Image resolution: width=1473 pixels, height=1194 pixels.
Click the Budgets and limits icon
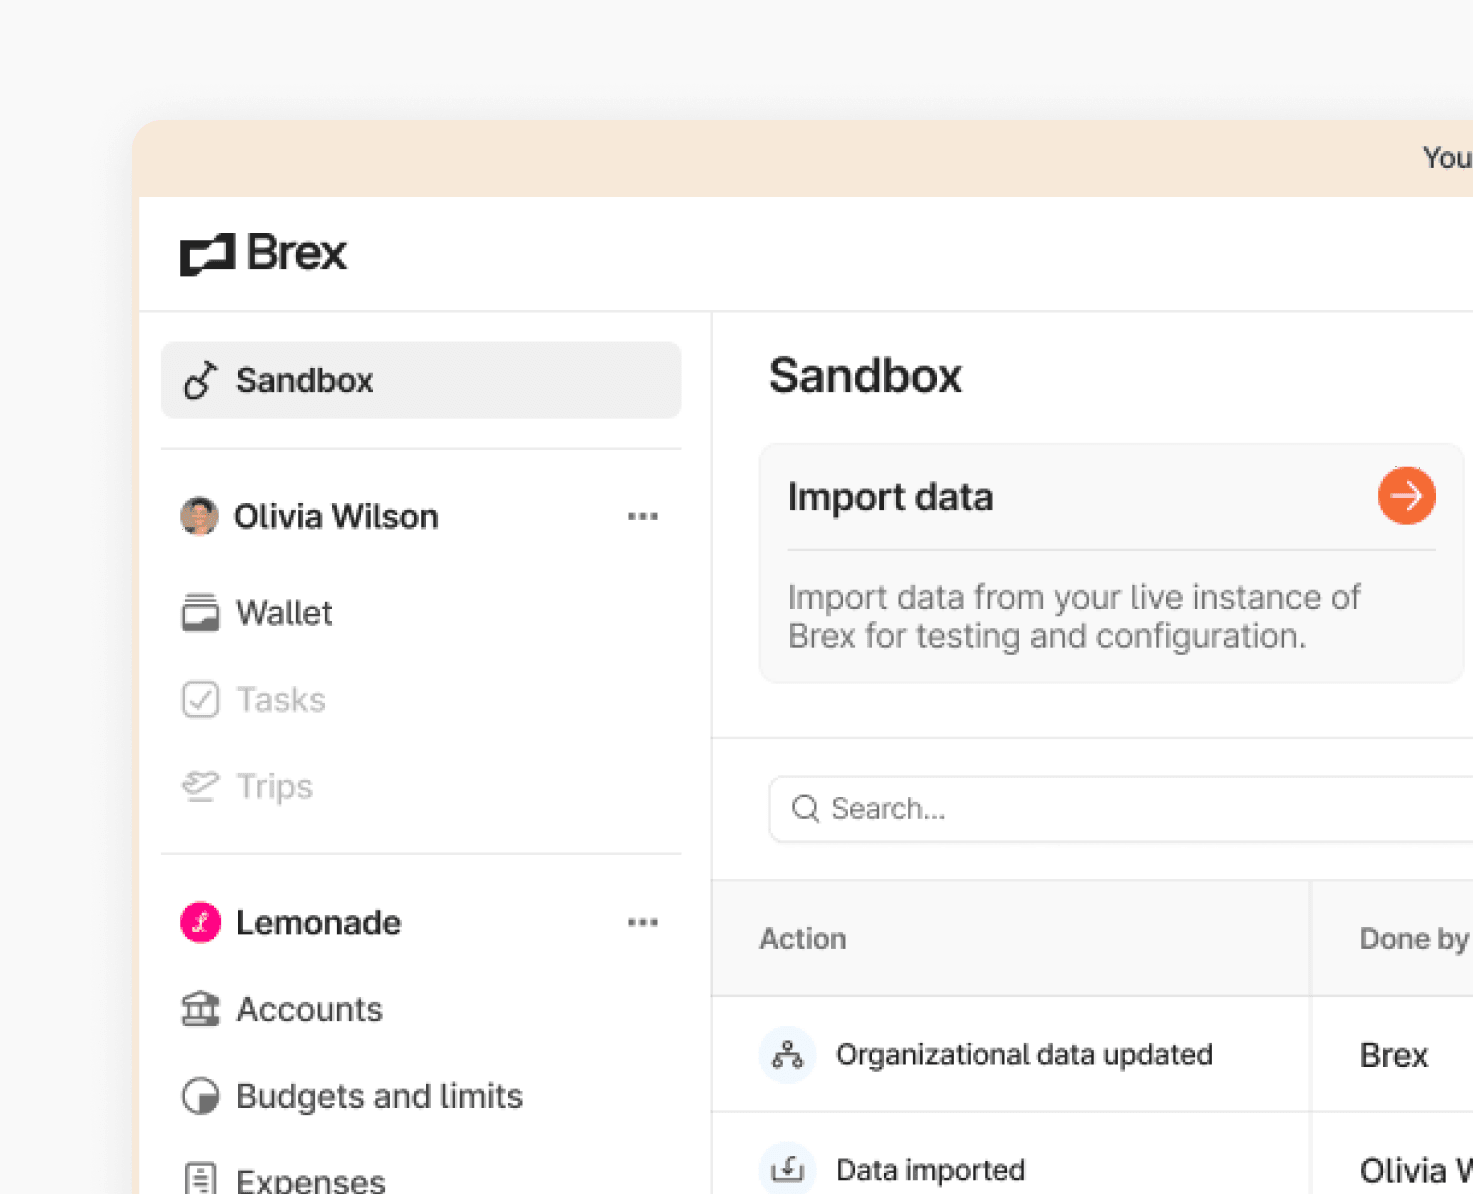pyautogui.click(x=201, y=1096)
